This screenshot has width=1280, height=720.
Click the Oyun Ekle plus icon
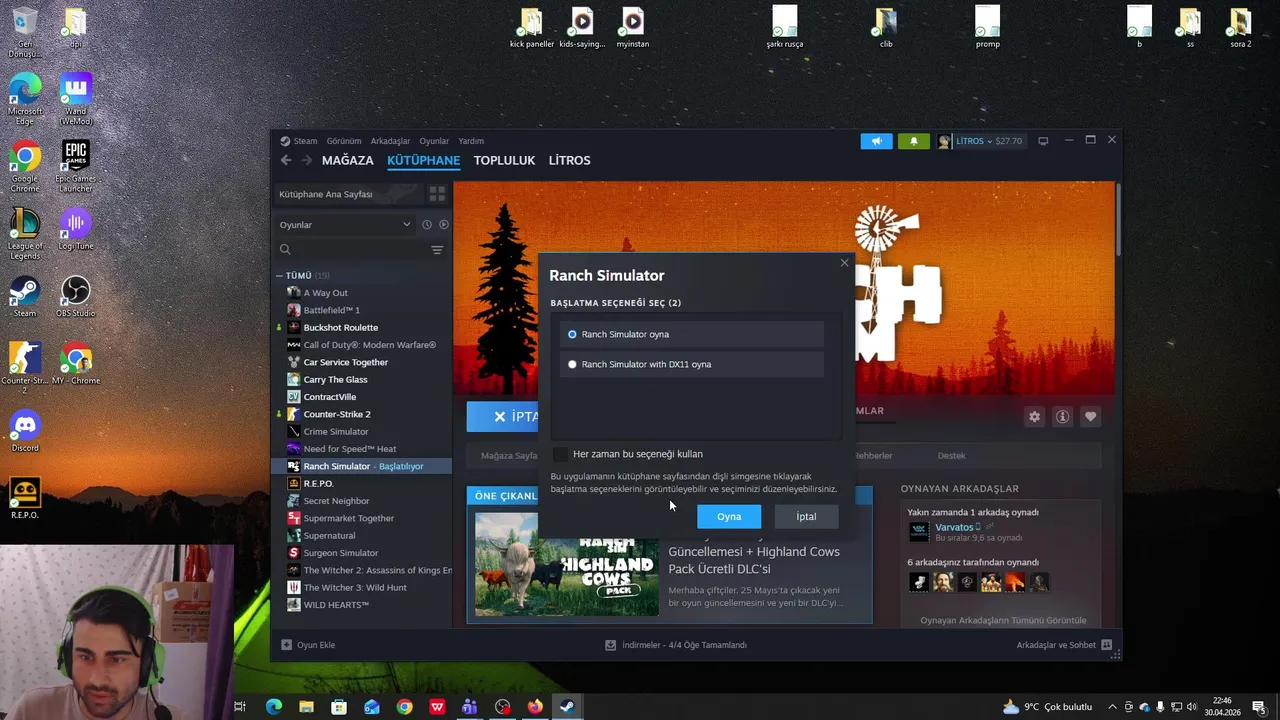286,645
